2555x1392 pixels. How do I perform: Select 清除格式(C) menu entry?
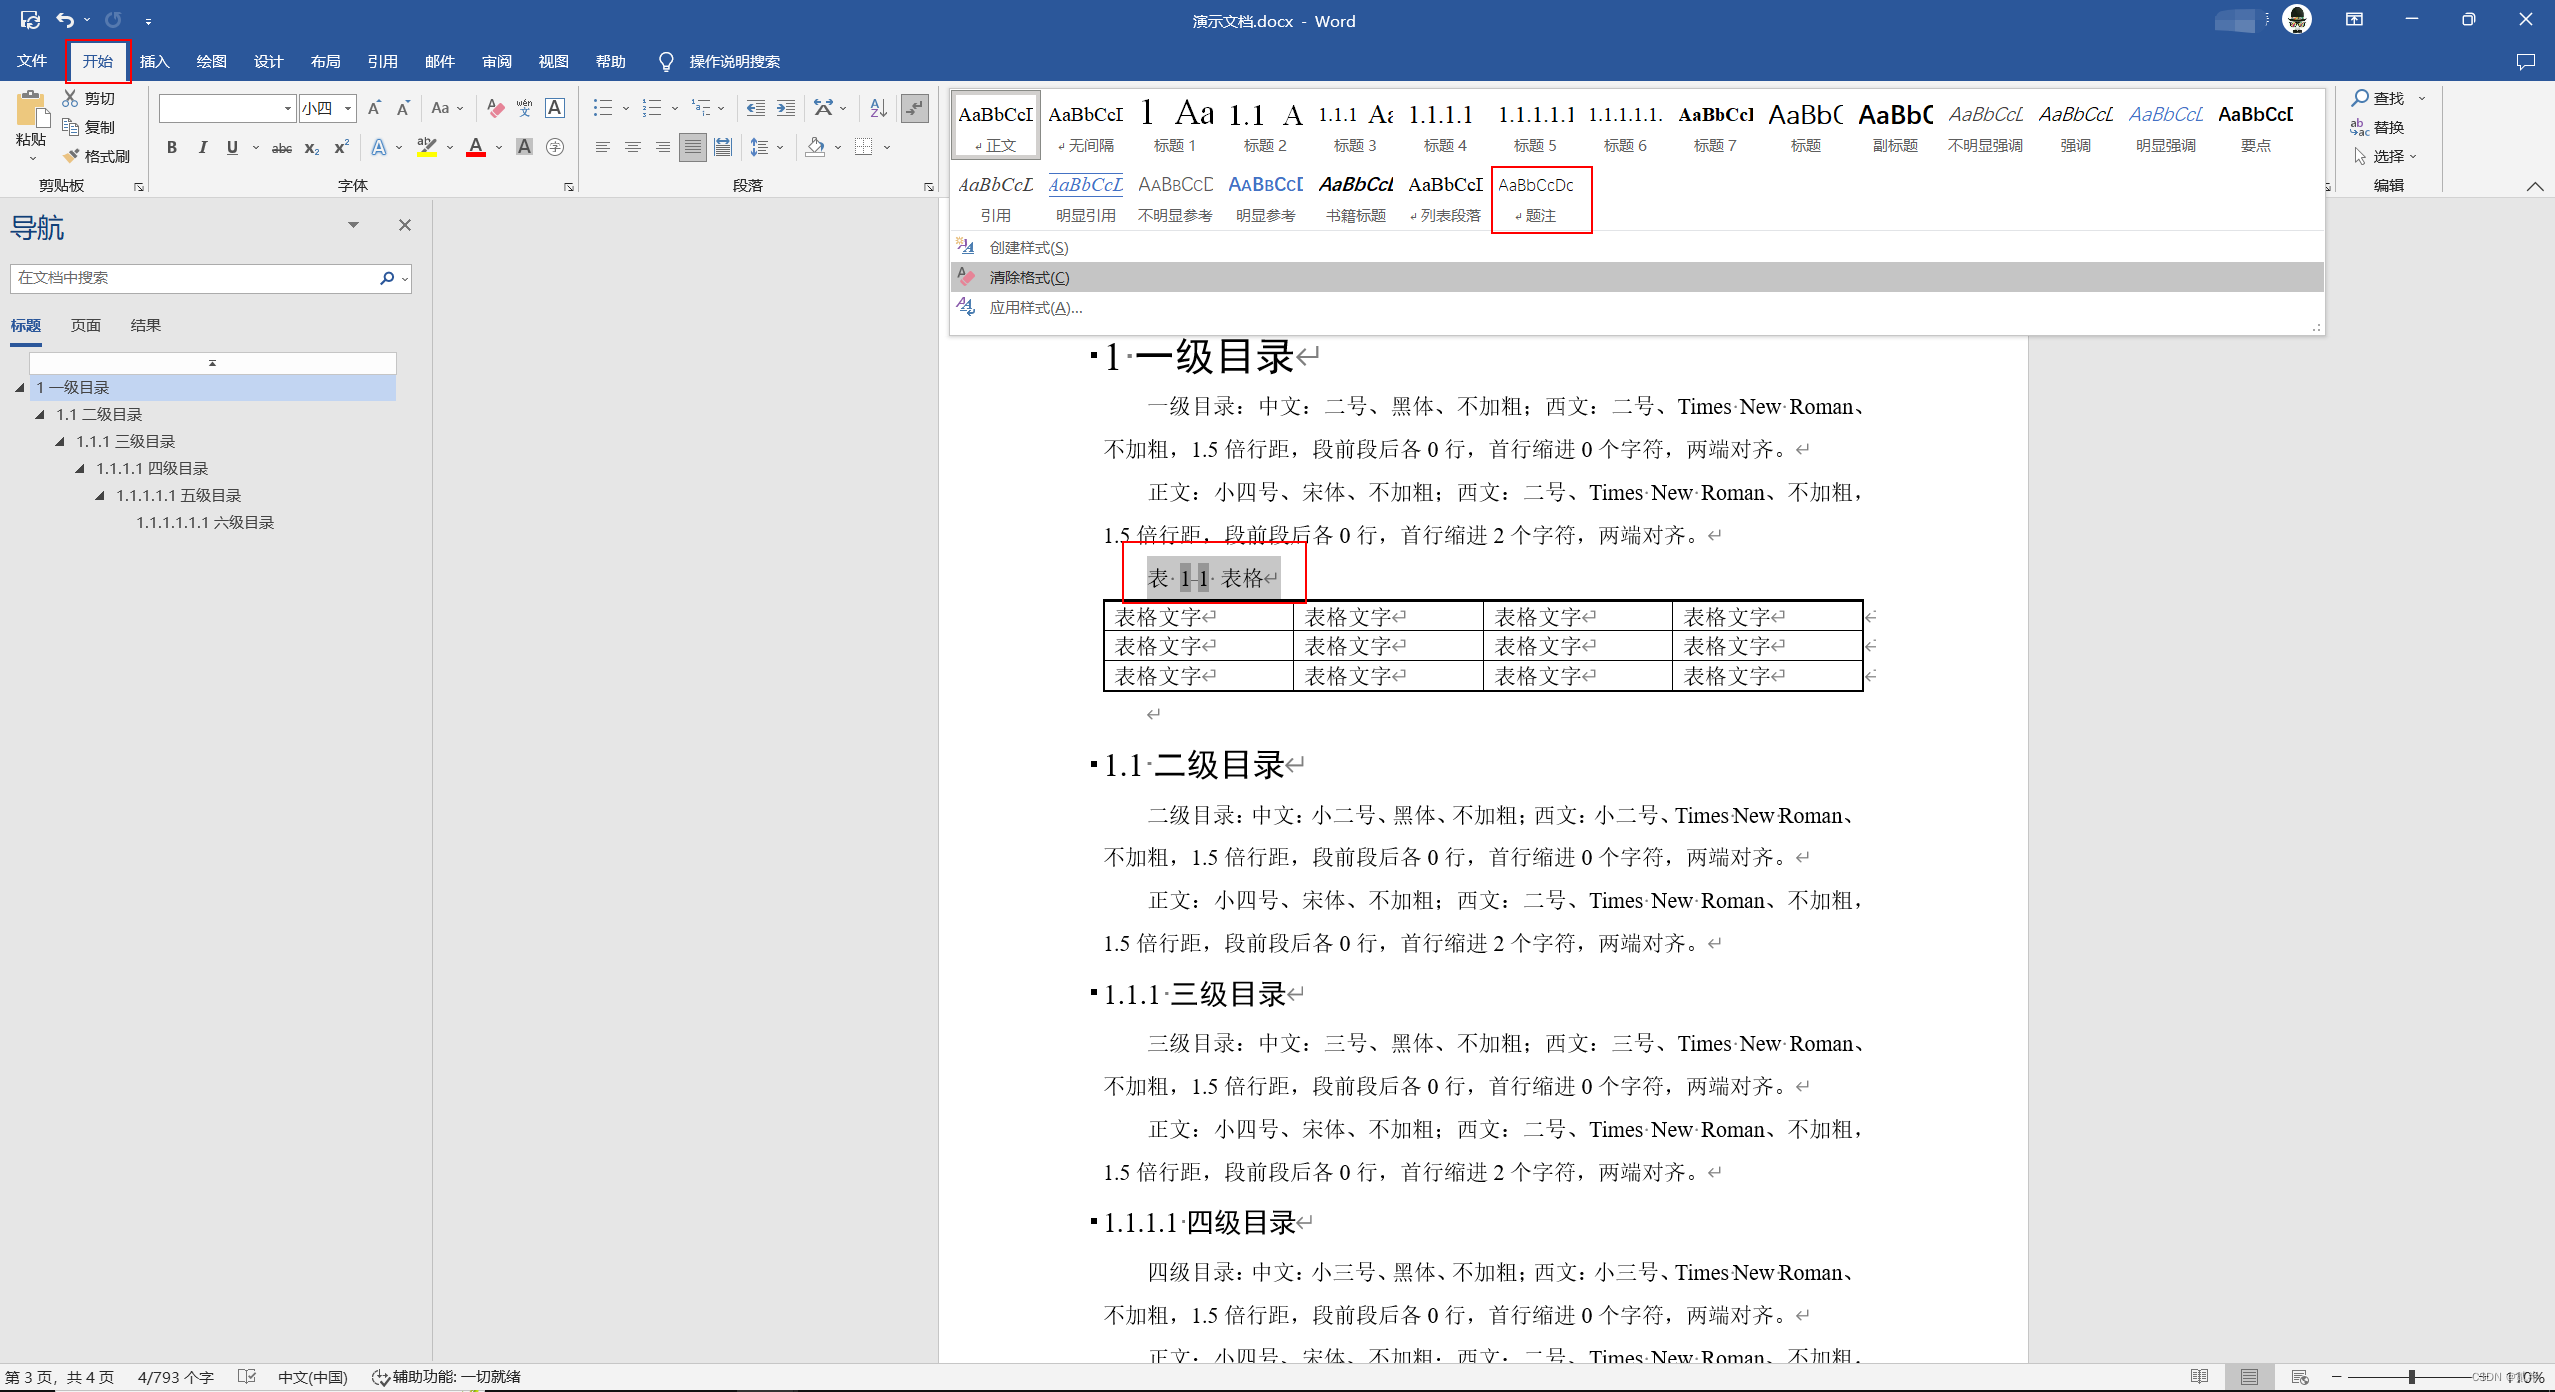point(1029,277)
